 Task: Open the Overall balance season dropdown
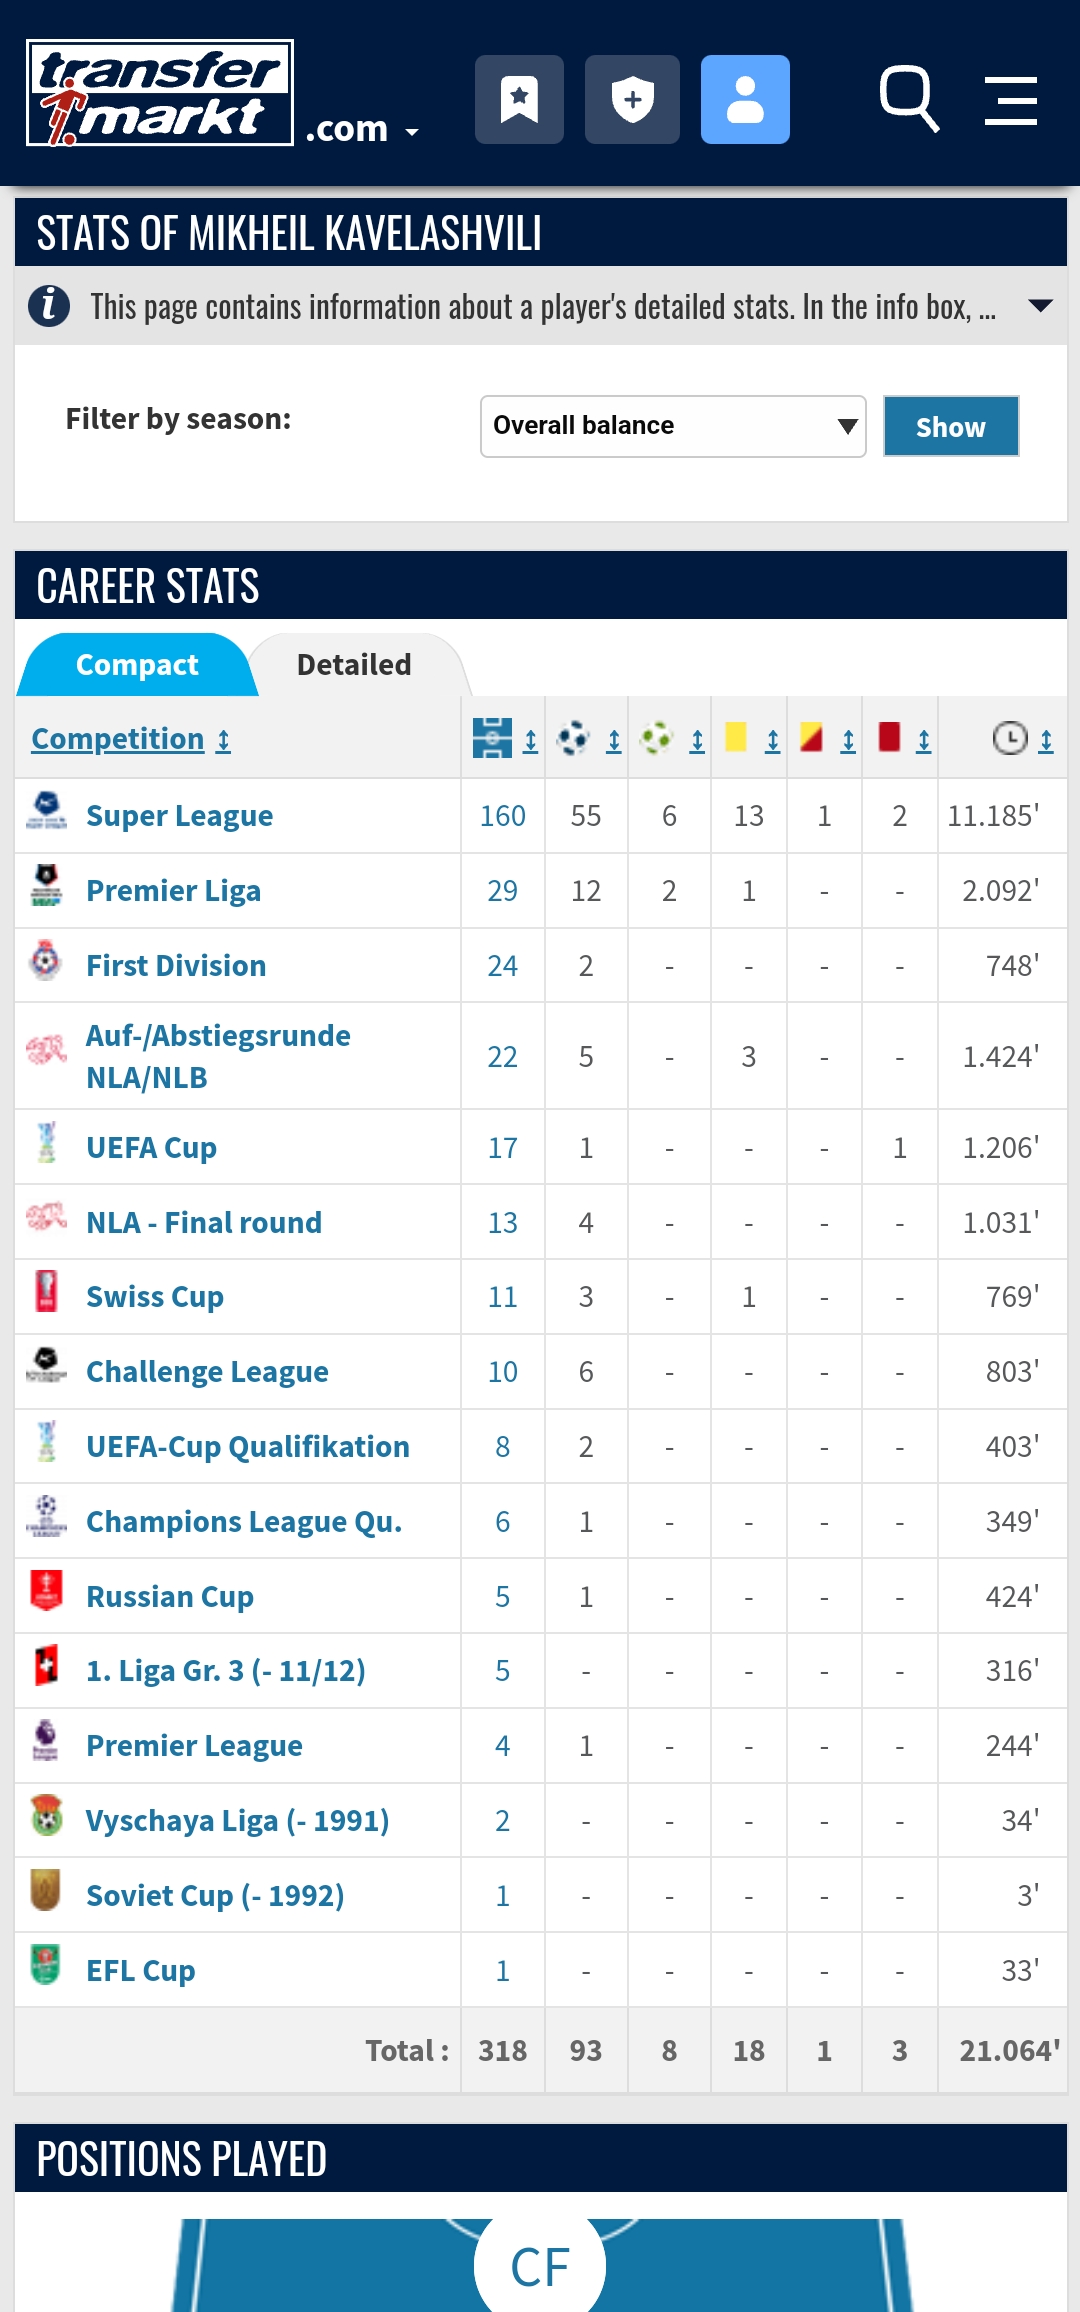[673, 426]
